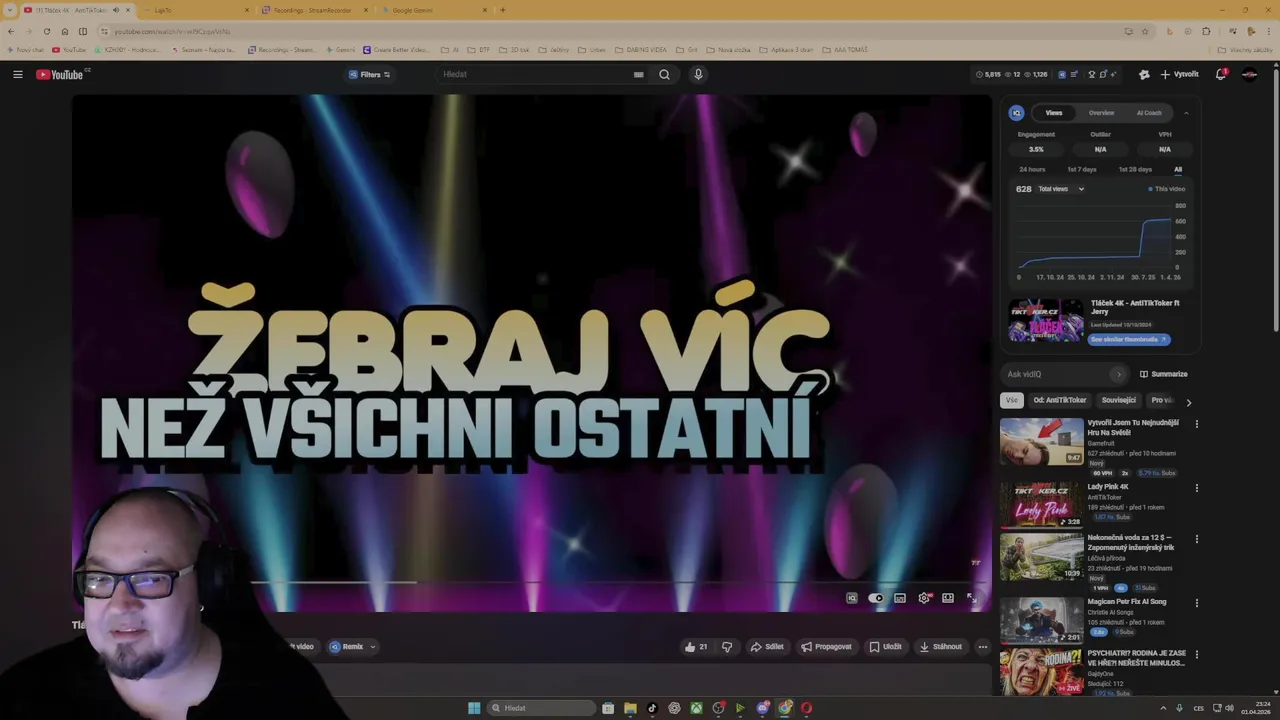Switch vidIQ panel to AI Coach tab
1280x720 pixels.
tap(1149, 113)
